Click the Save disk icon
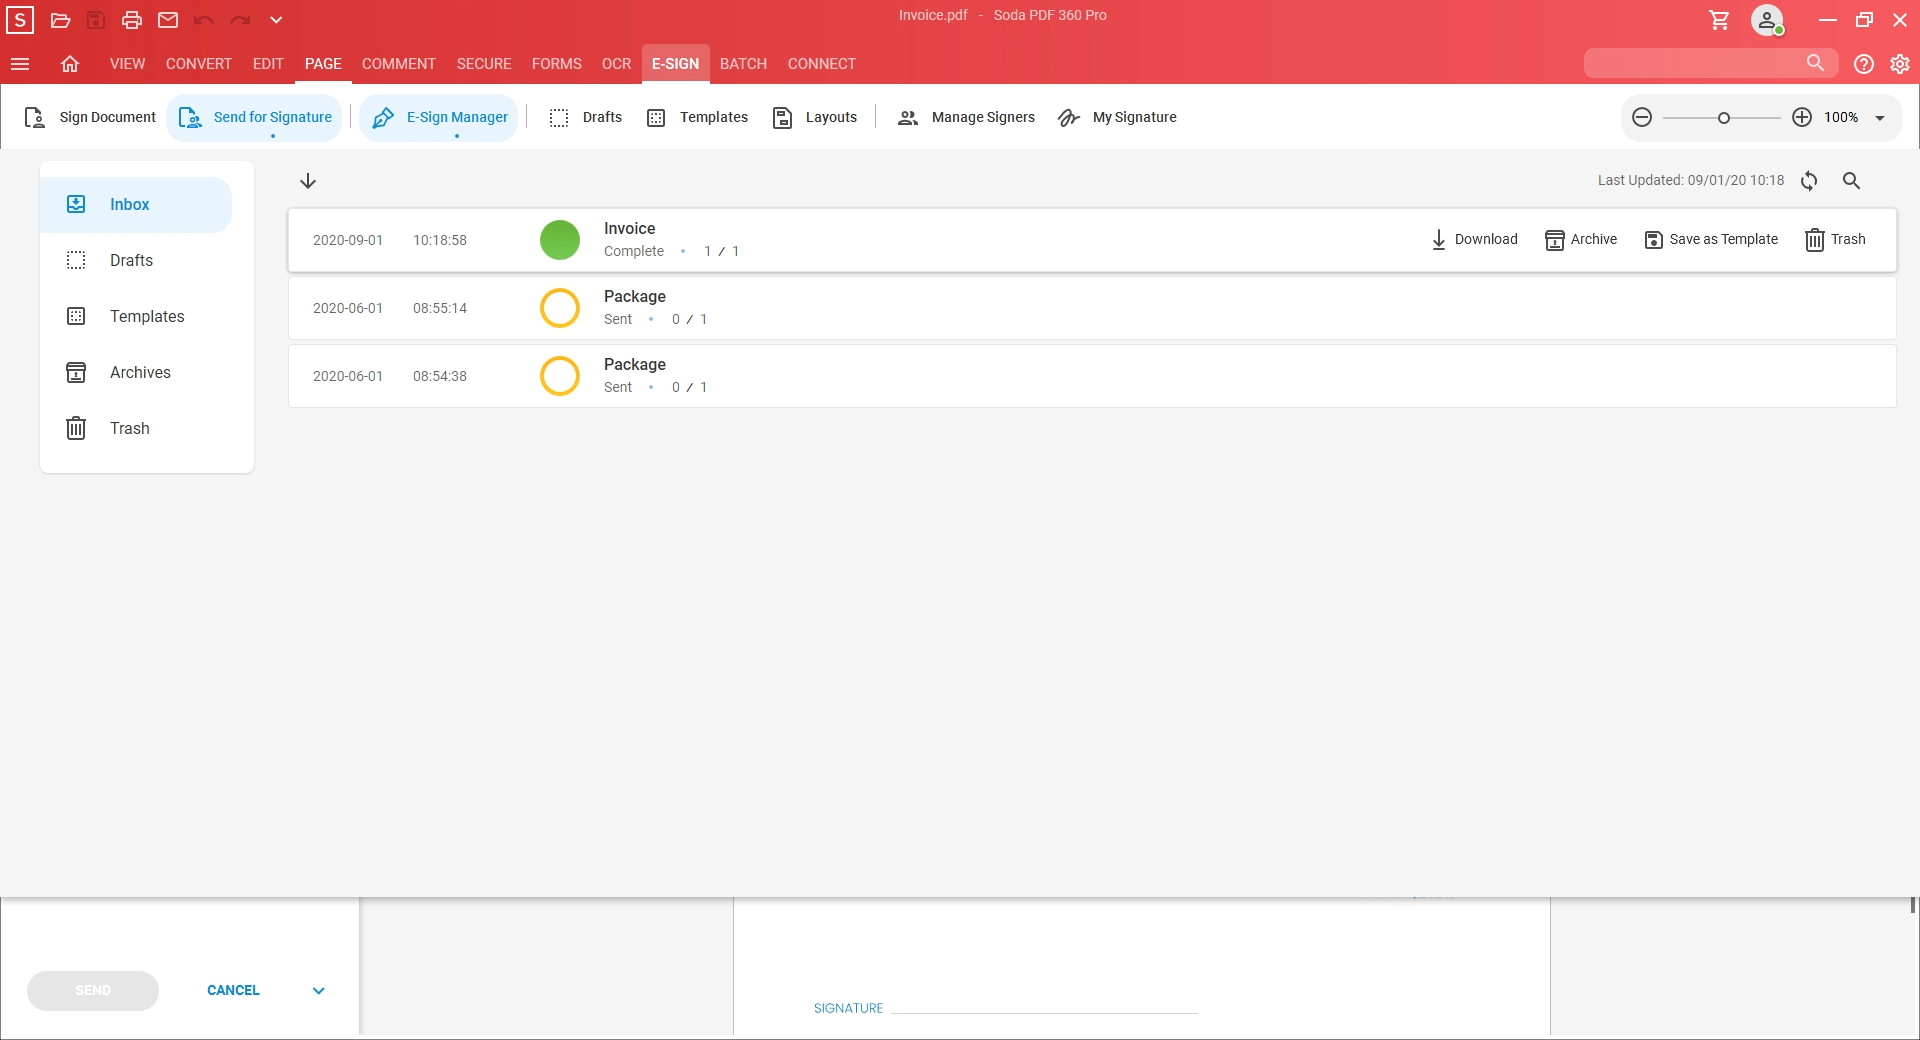 point(96,20)
